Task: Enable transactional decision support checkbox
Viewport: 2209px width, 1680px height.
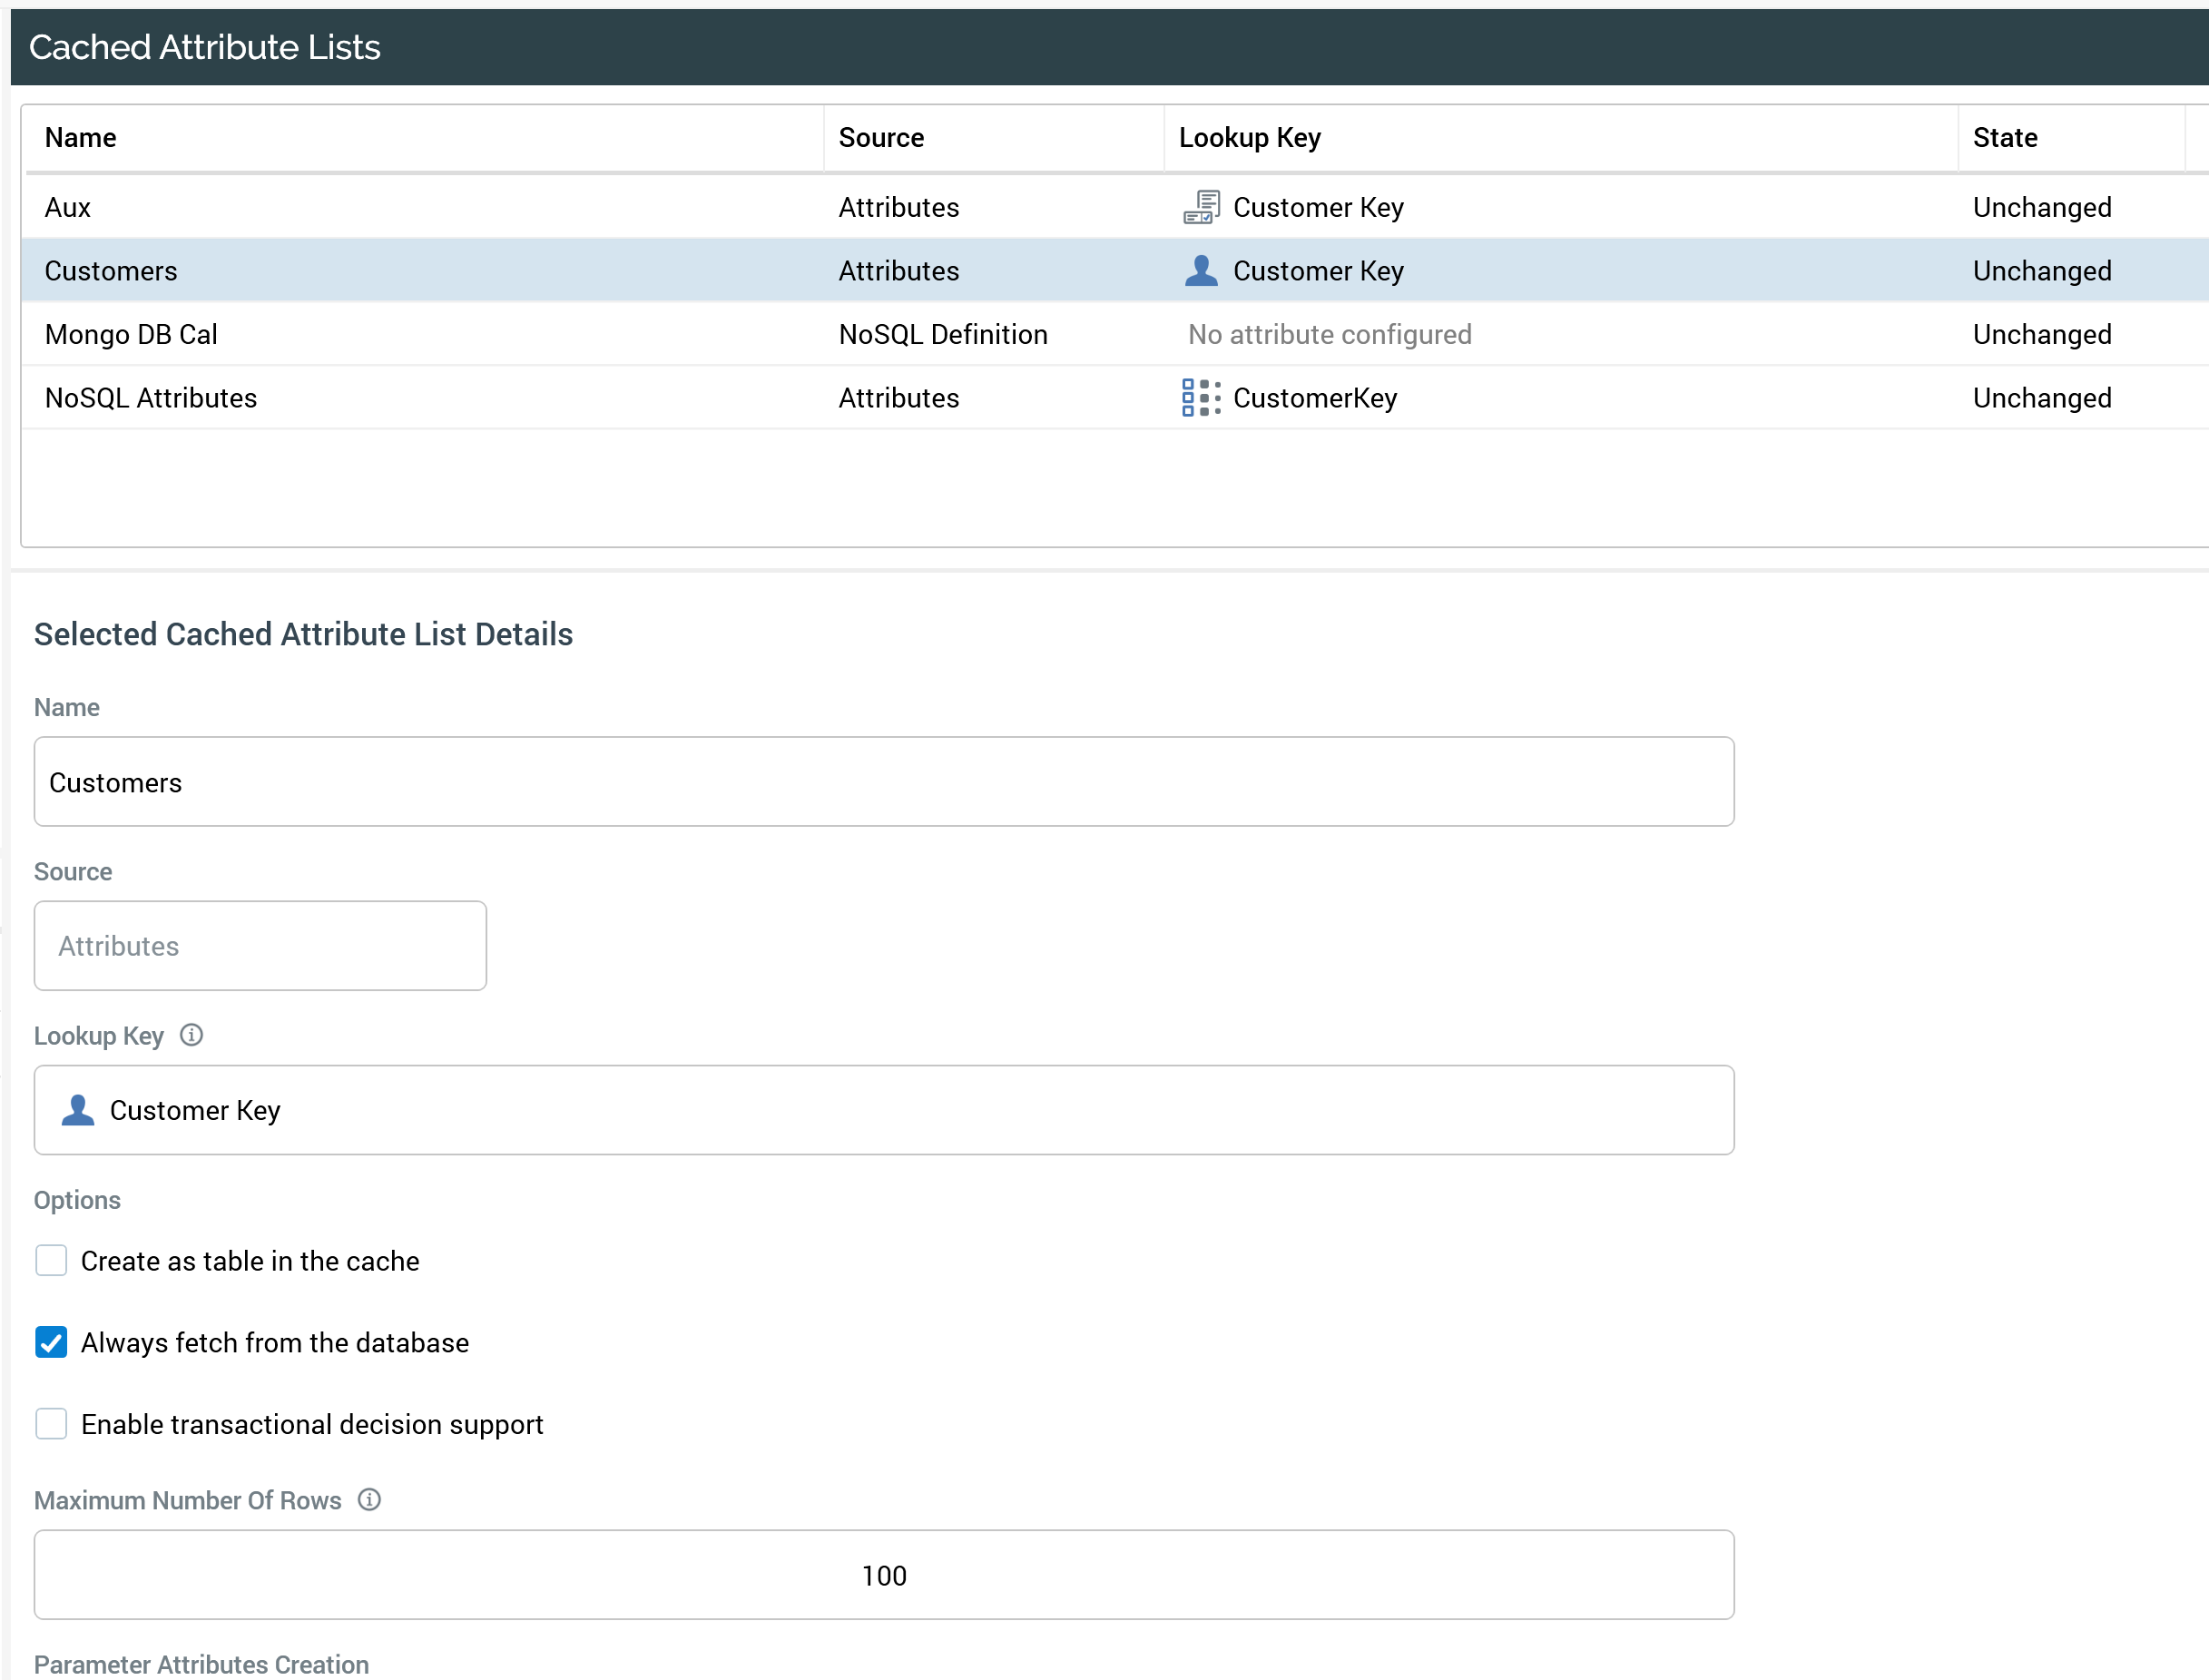Action: pos(51,1423)
